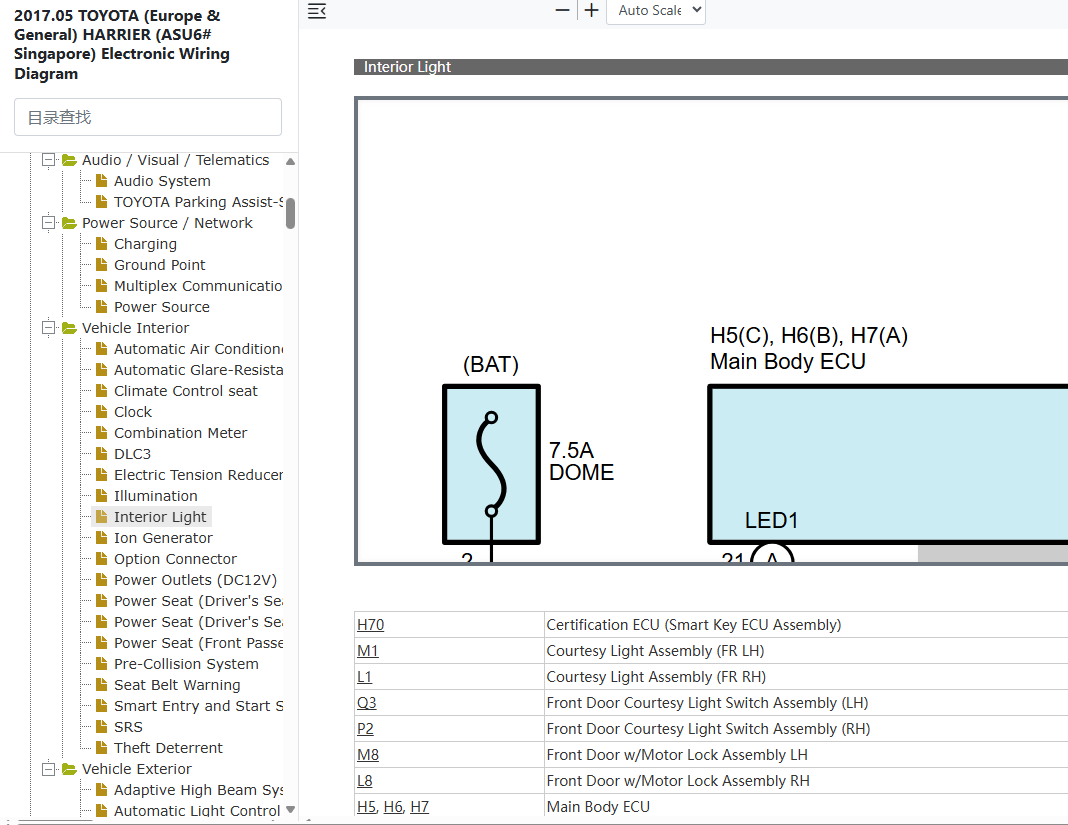Zoom in with the plus button
Screen dimensions: 1068x825
[x=591, y=10]
